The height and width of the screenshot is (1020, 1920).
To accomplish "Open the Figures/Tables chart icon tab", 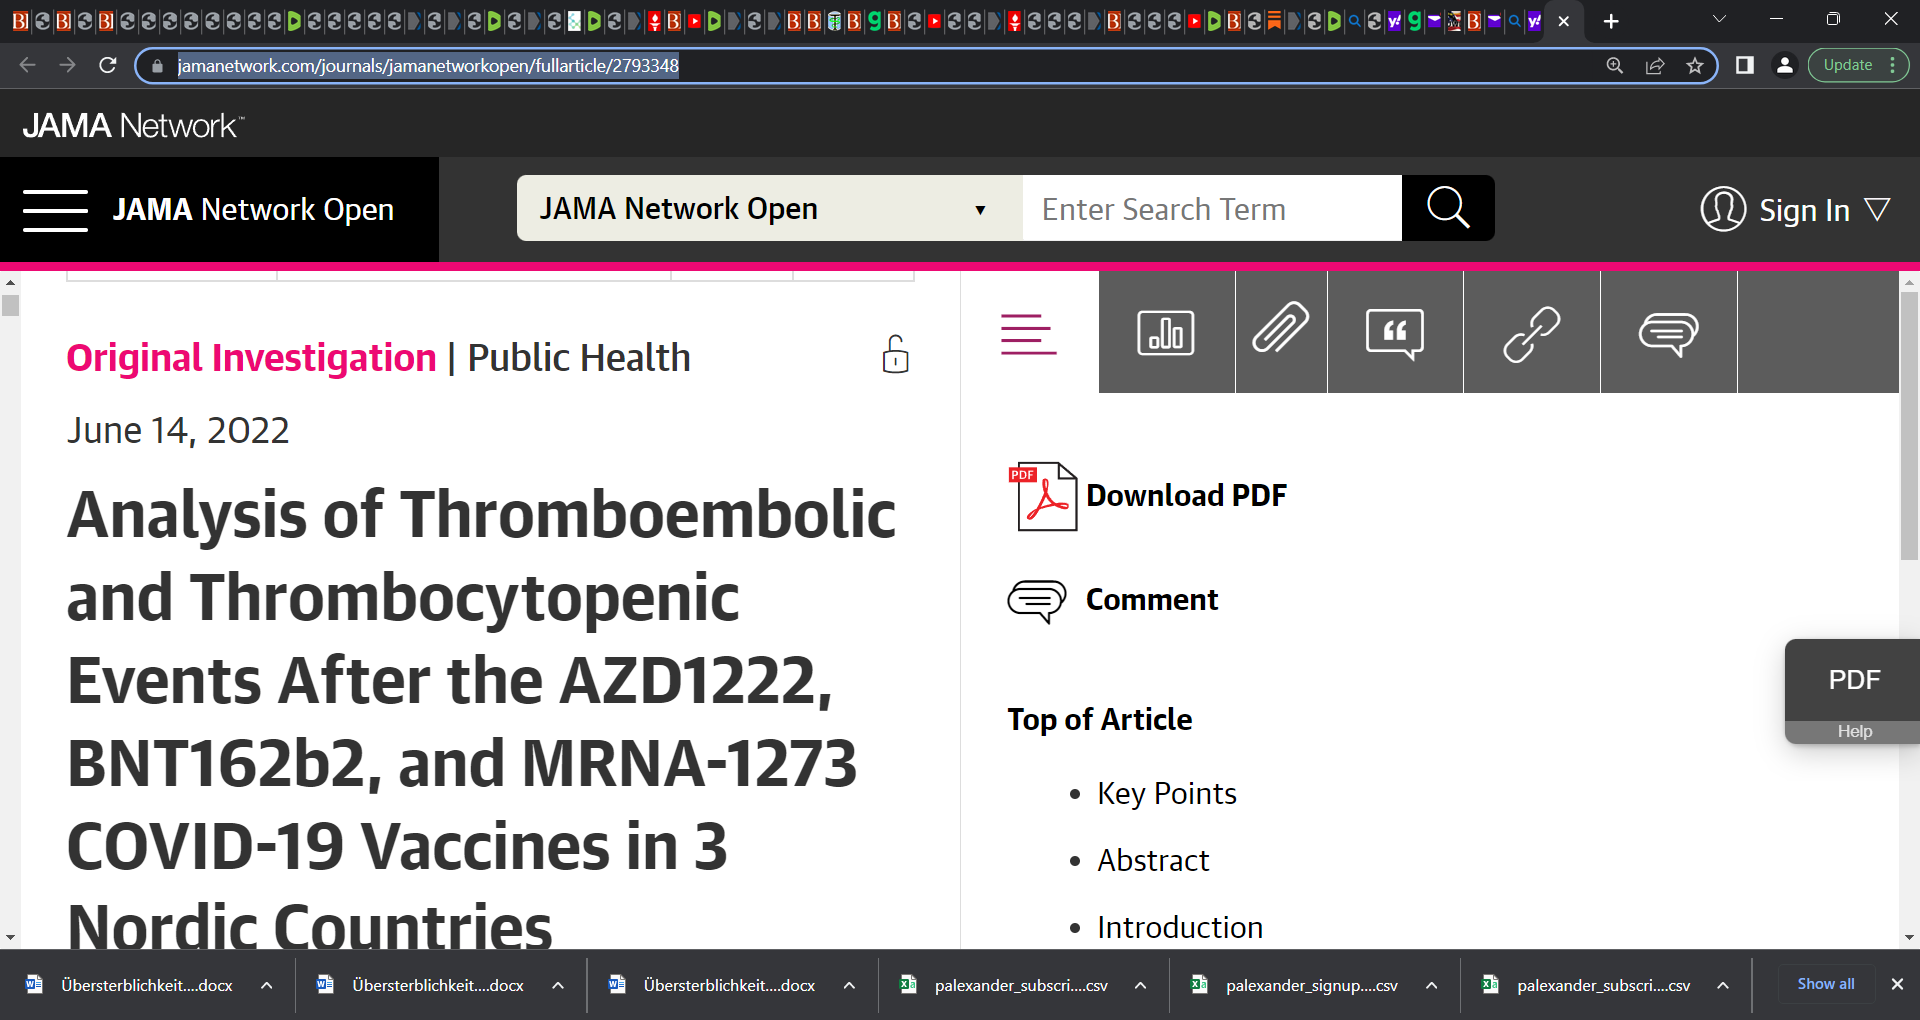I will coord(1166,332).
